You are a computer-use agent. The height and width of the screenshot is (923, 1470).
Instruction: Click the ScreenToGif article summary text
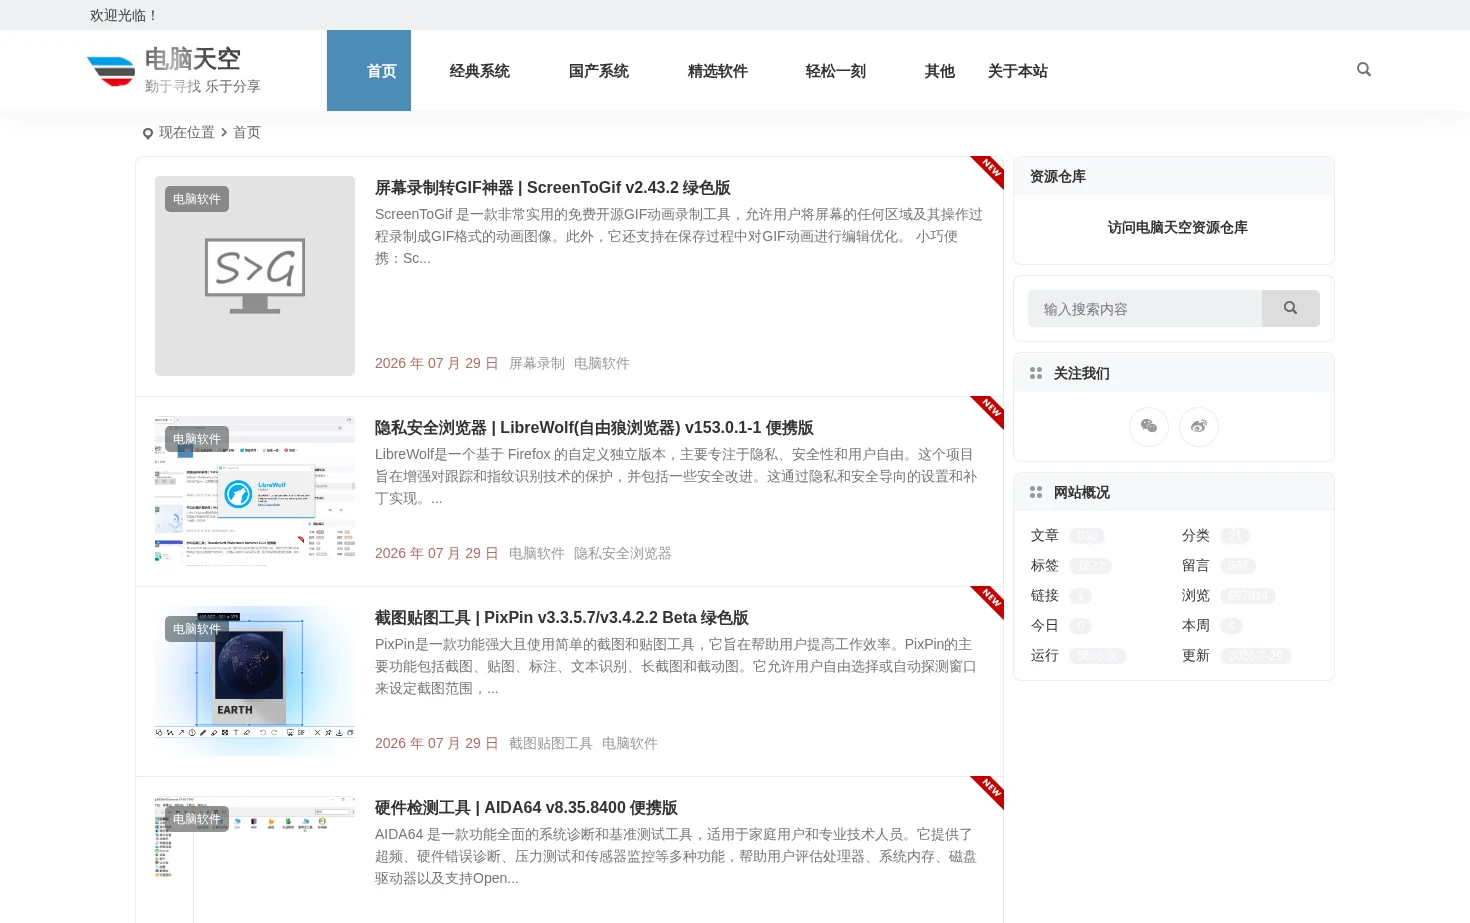click(679, 236)
